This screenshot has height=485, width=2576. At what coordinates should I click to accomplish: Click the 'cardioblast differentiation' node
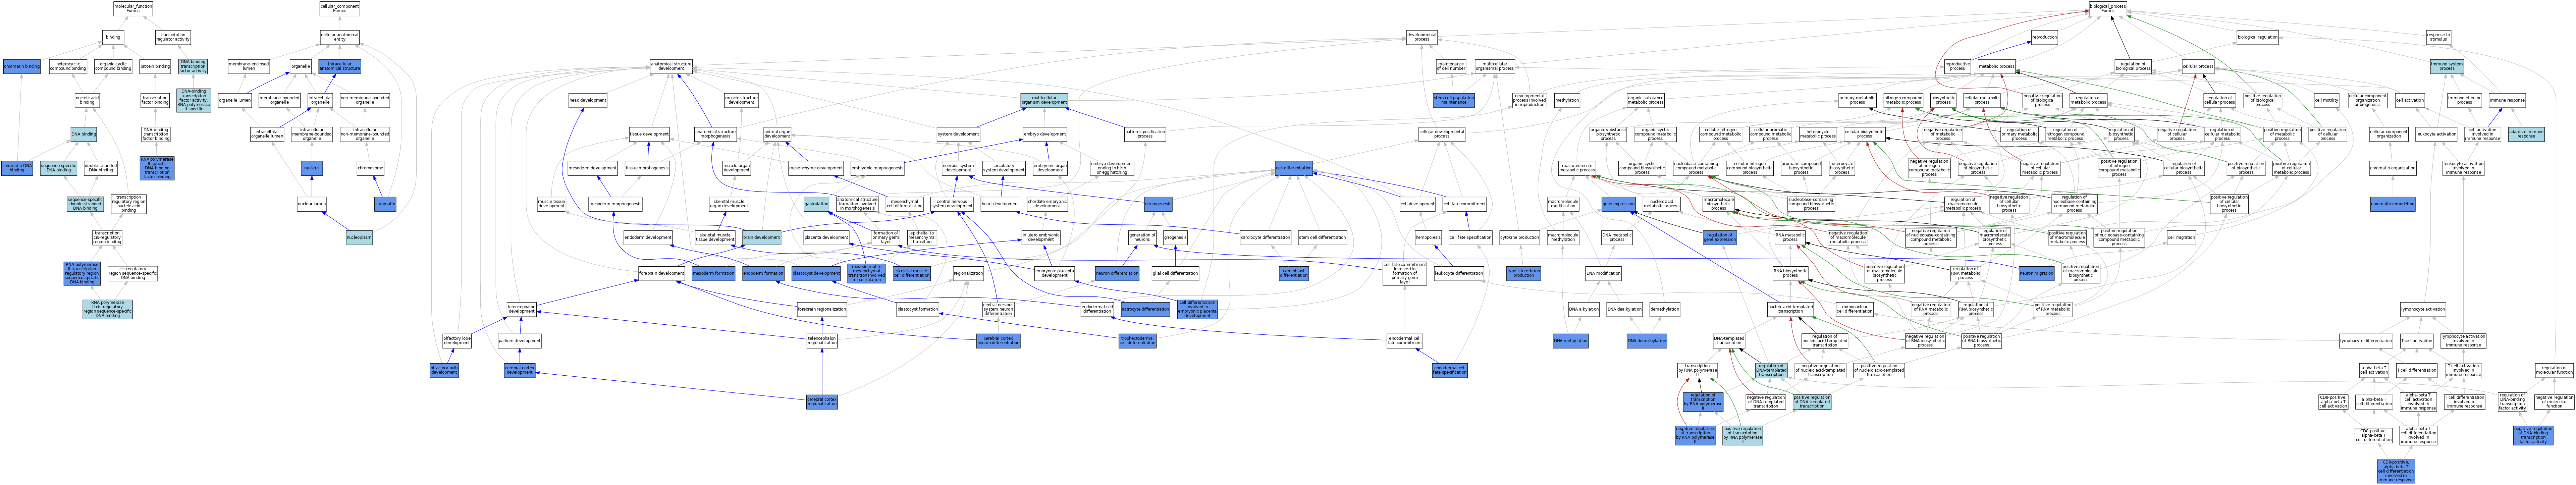1294,273
